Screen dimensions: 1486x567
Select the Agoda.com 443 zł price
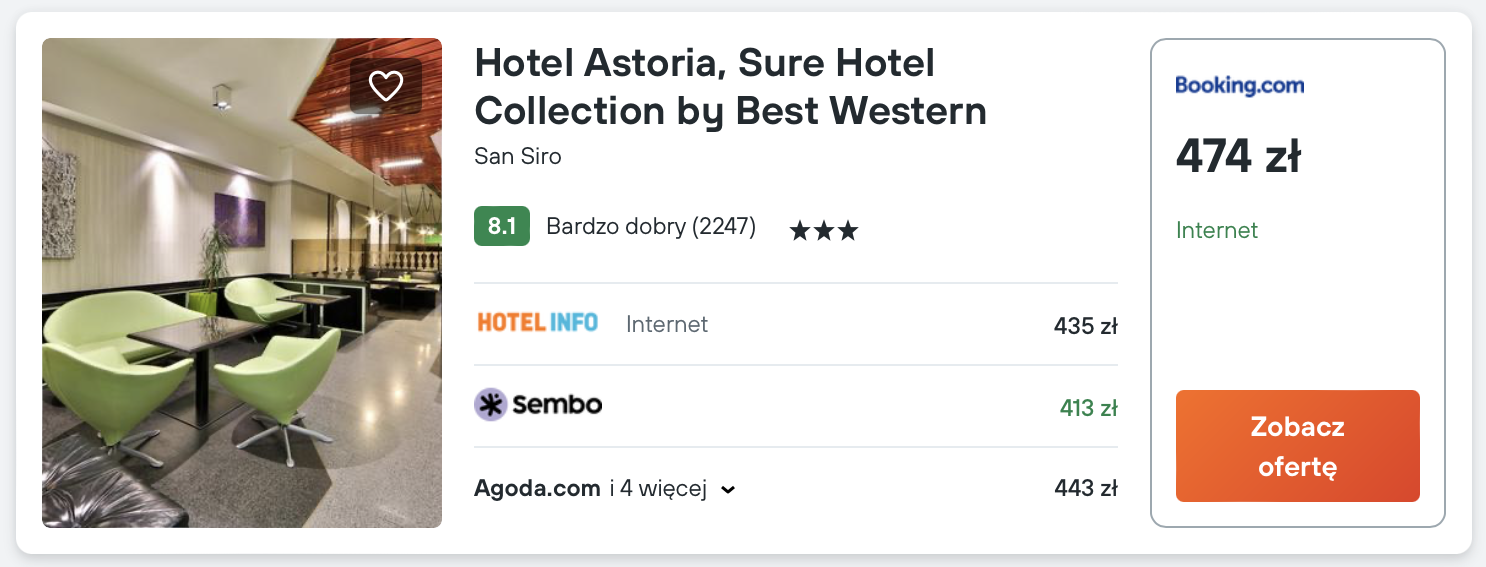(x=1085, y=489)
